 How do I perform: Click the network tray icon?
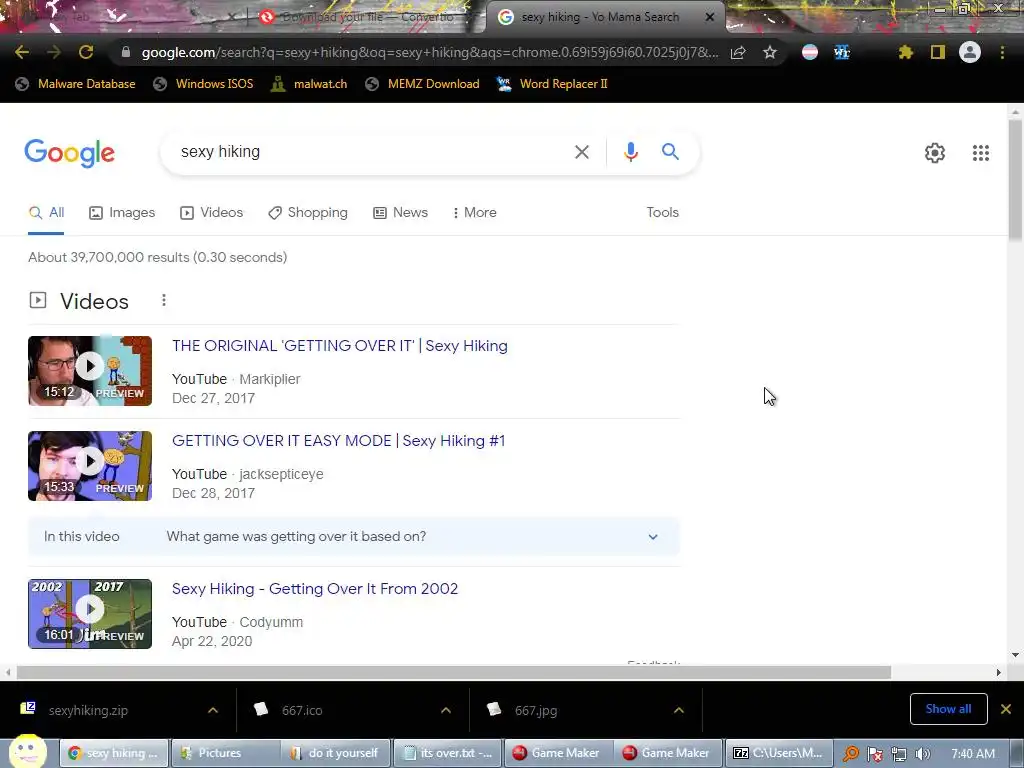(x=899, y=754)
